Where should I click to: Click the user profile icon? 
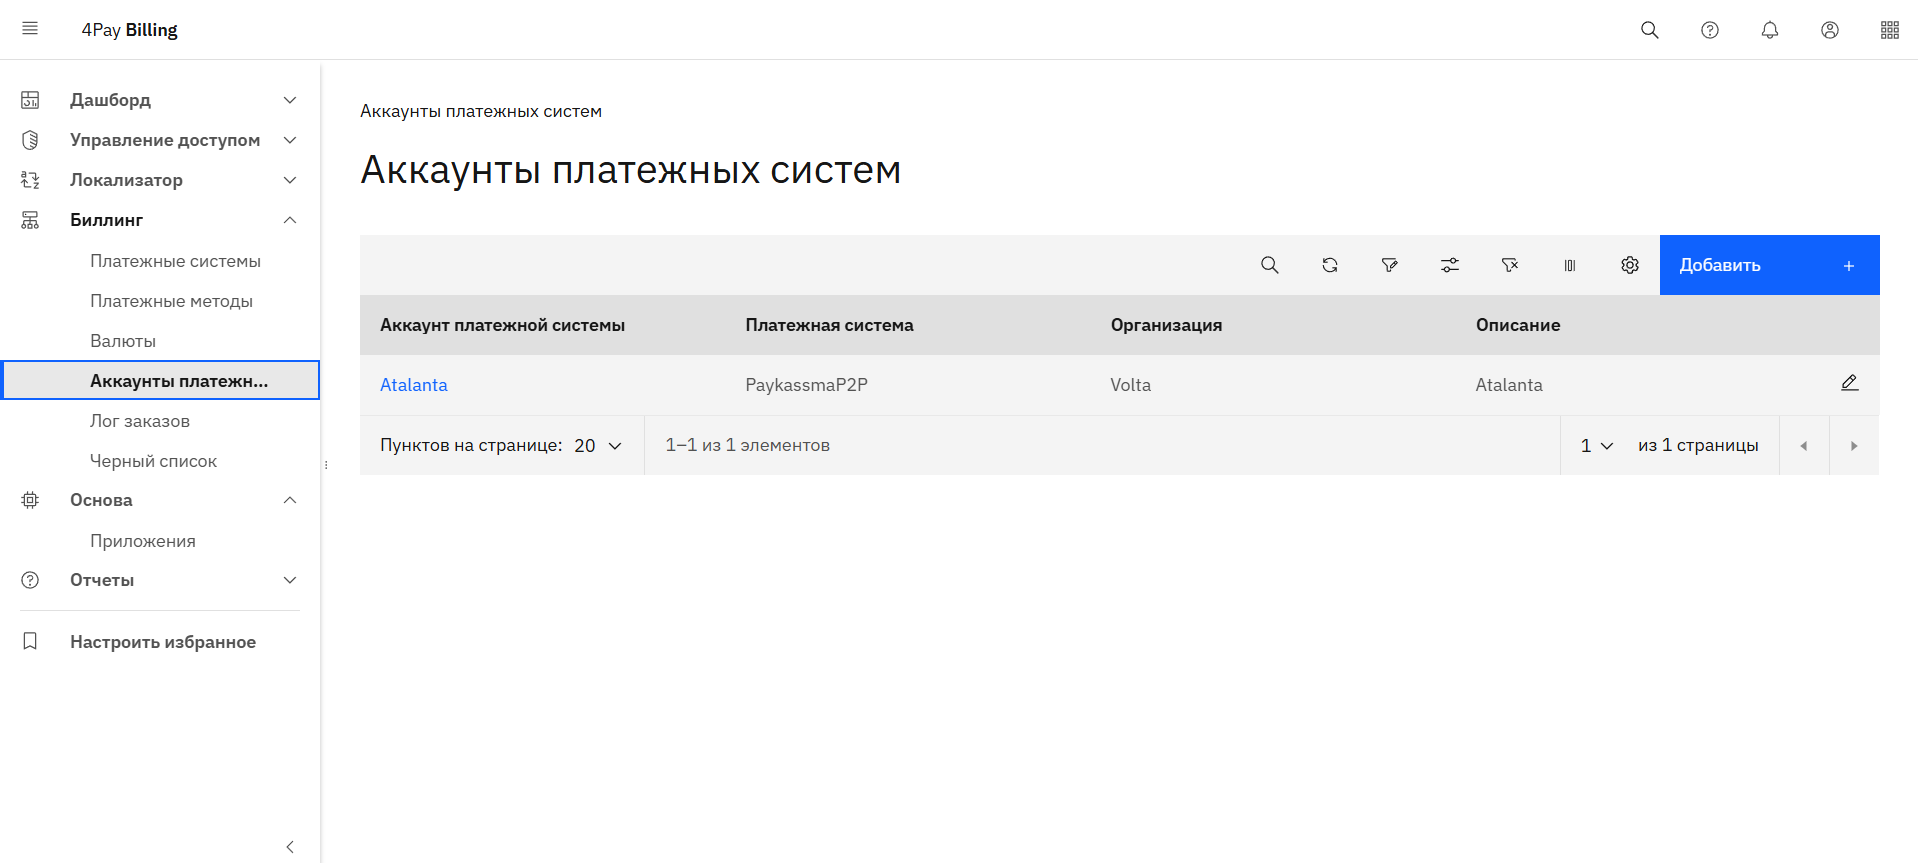(1829, 30)
